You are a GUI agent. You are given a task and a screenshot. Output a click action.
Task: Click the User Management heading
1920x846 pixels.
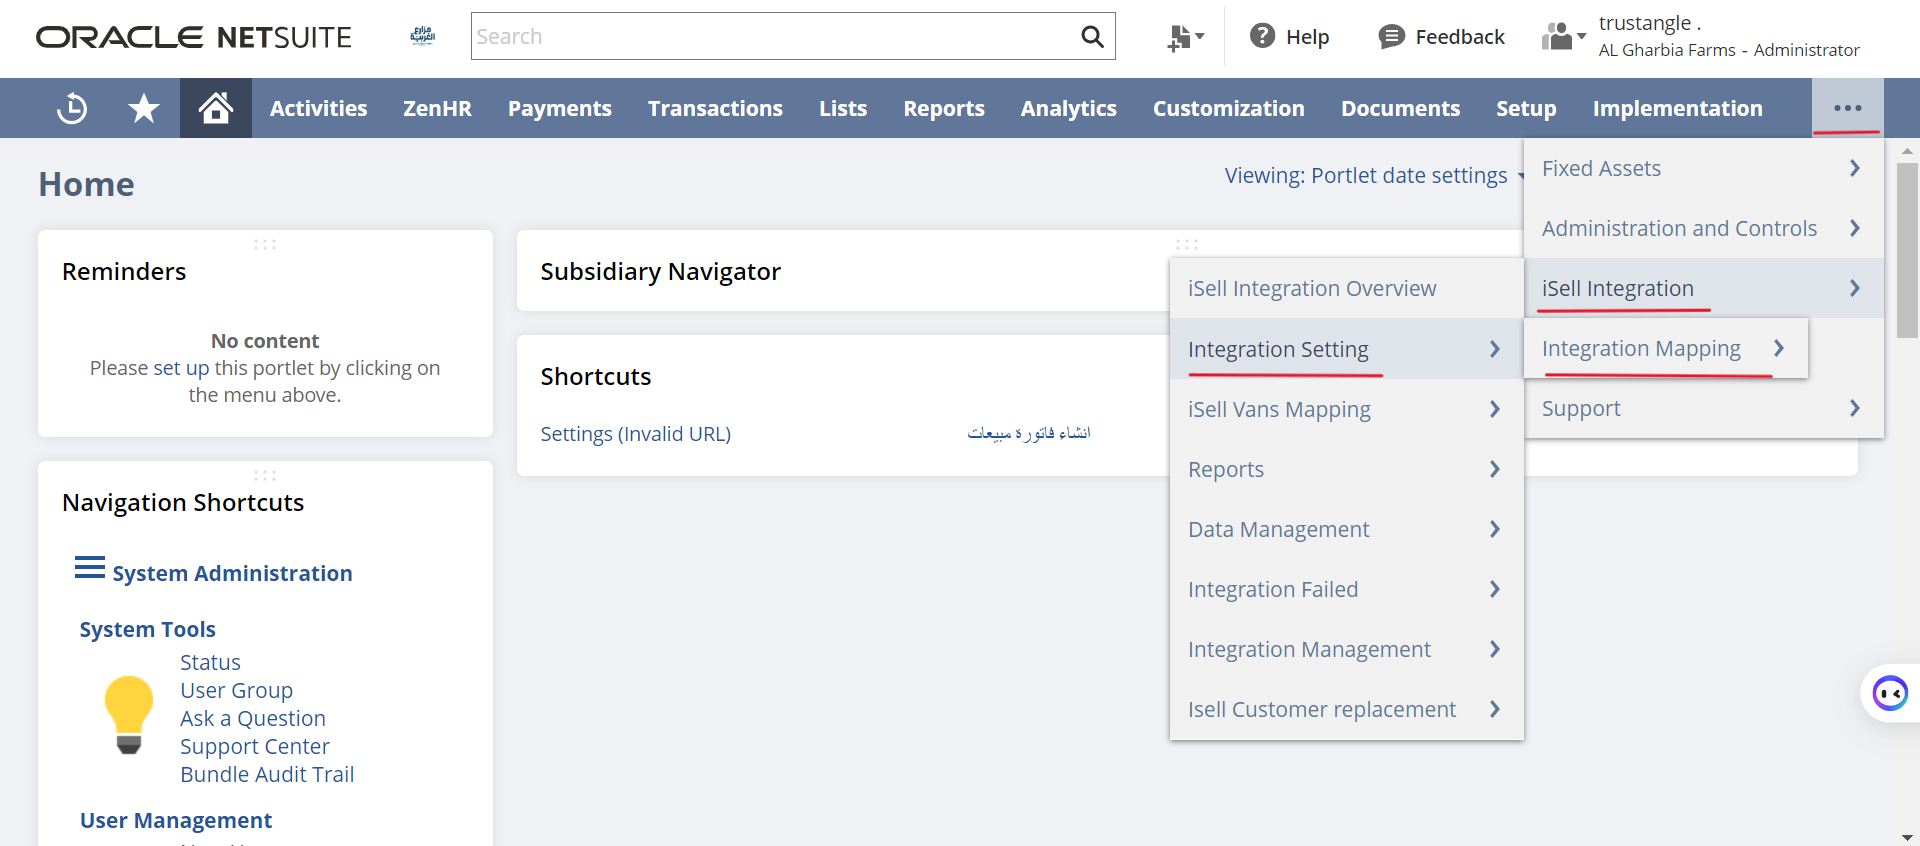[x=176, y=820]
